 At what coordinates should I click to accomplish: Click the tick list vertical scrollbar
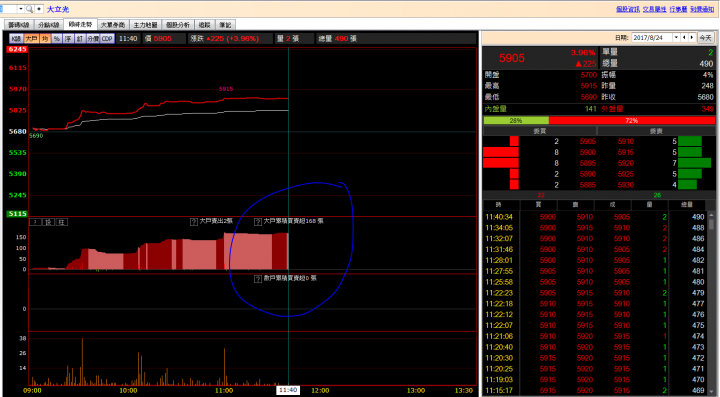(711, 303)
